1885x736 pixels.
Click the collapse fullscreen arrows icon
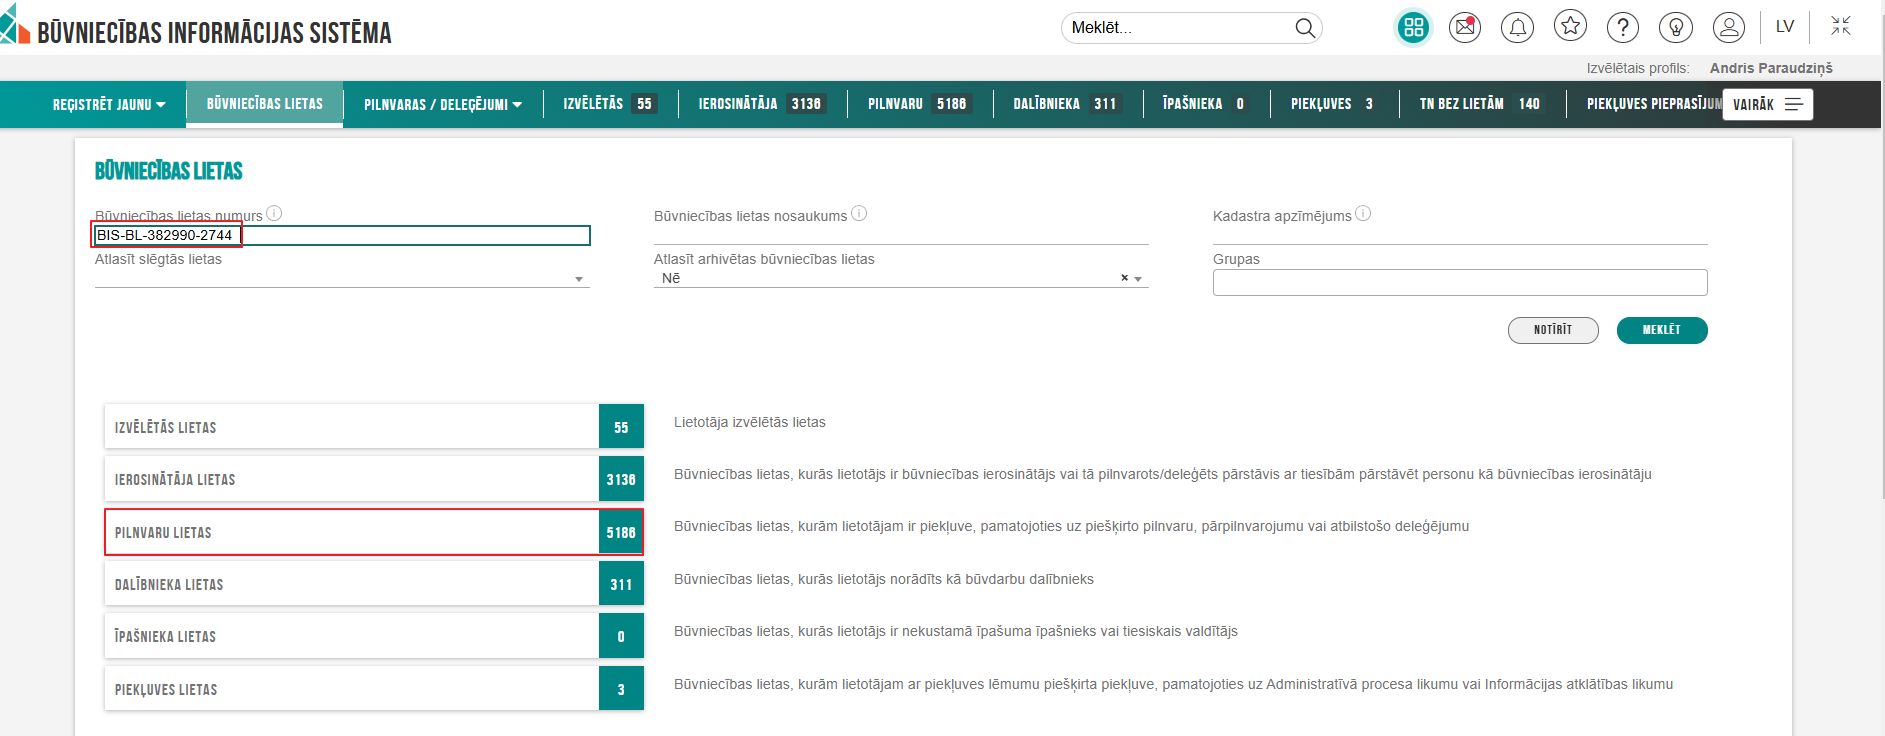(x=1840, y=26)
